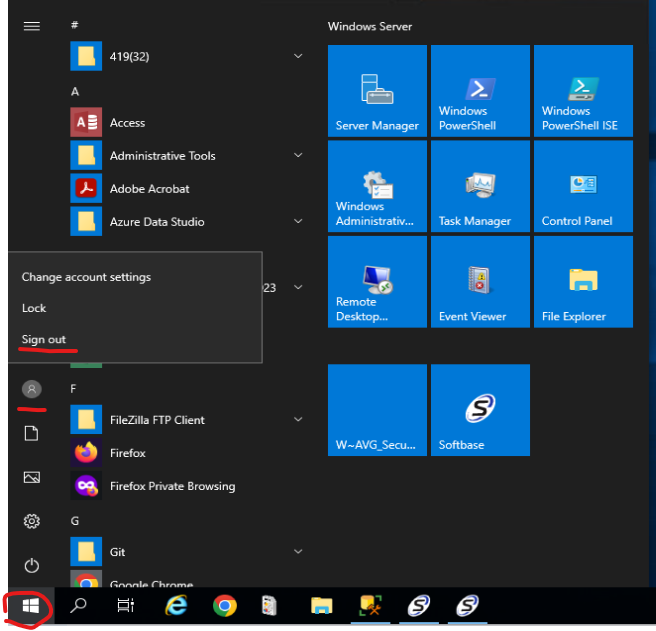Viewport: 656px width, 631px height.
Task: Switch to the first Softbase taskbar window
Action: pyautogui.click(x=419, y=605)
